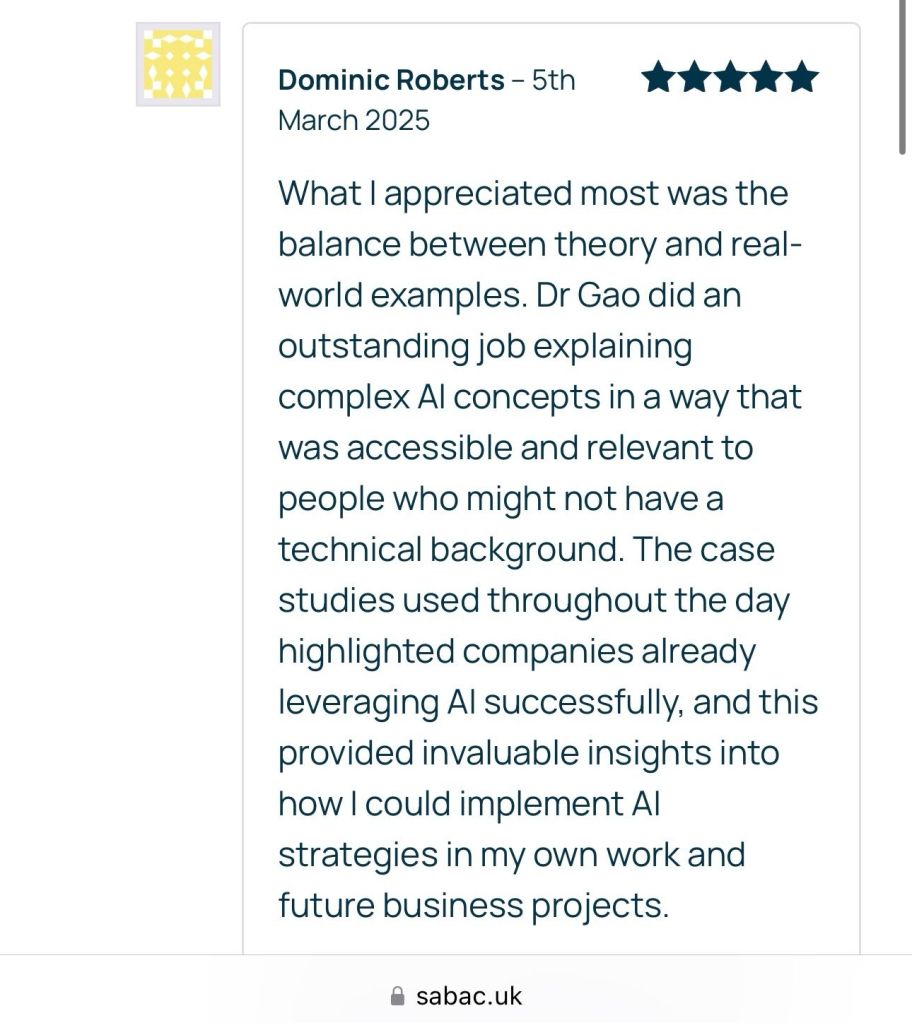The width and height of the screenshot is (912, 1023).
Task: Click the words 'highlighted companies already'
Action: 516,651
